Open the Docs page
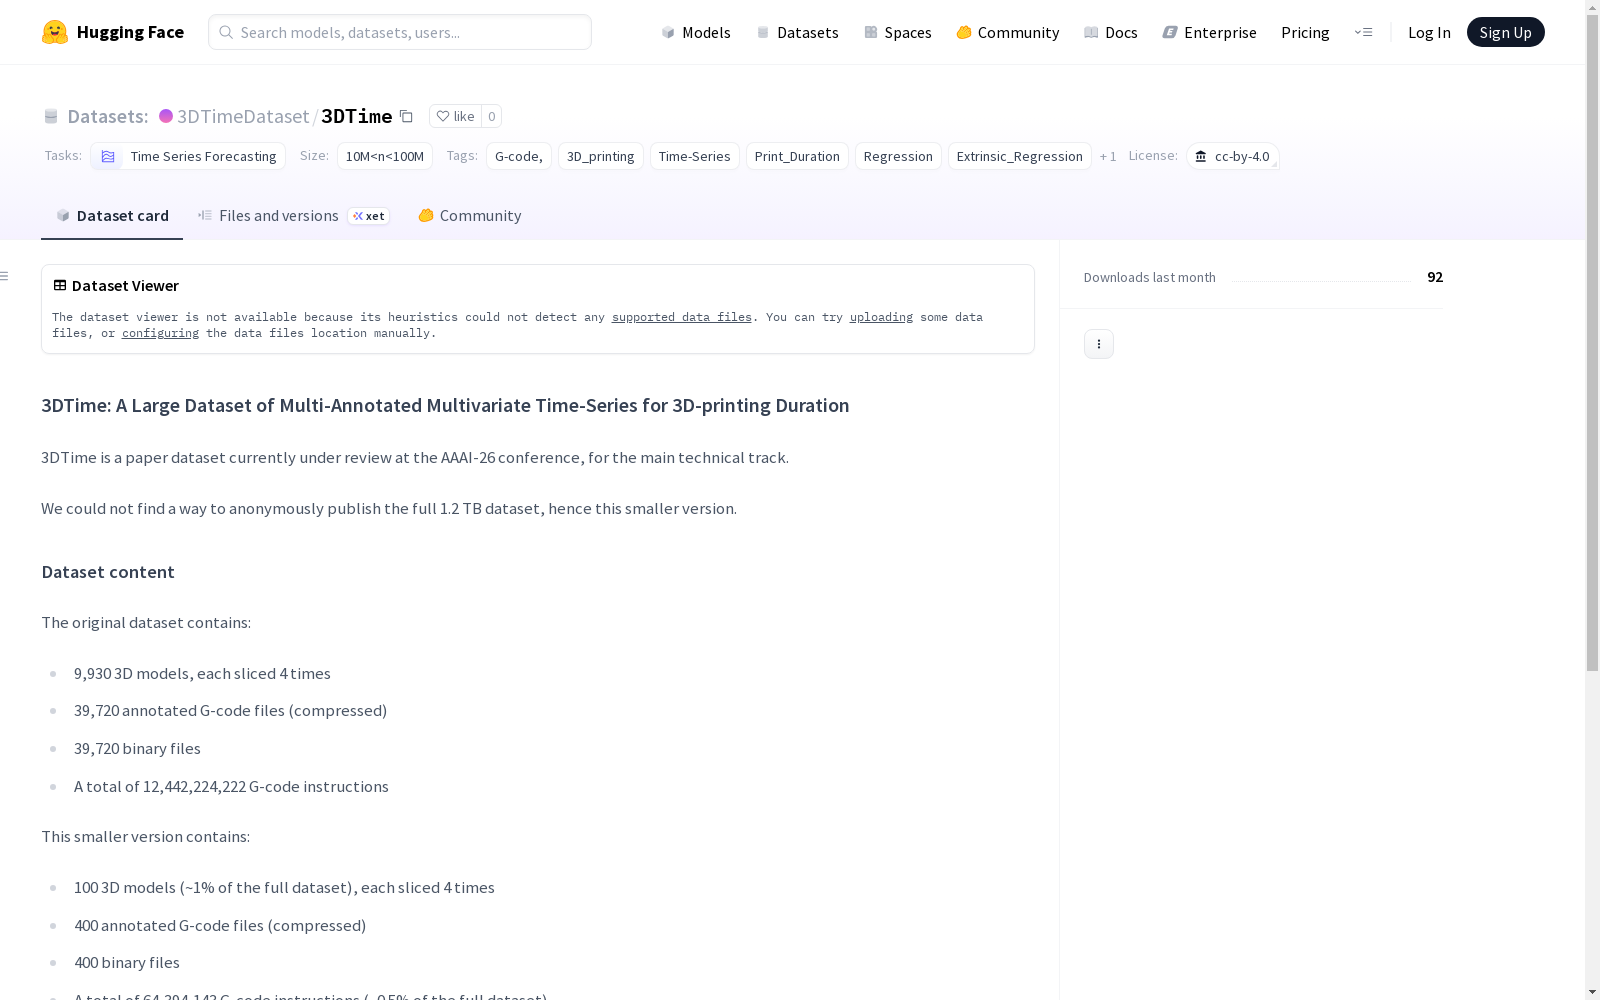This screenshot has width=1600, height=1000. [1110, 32]
